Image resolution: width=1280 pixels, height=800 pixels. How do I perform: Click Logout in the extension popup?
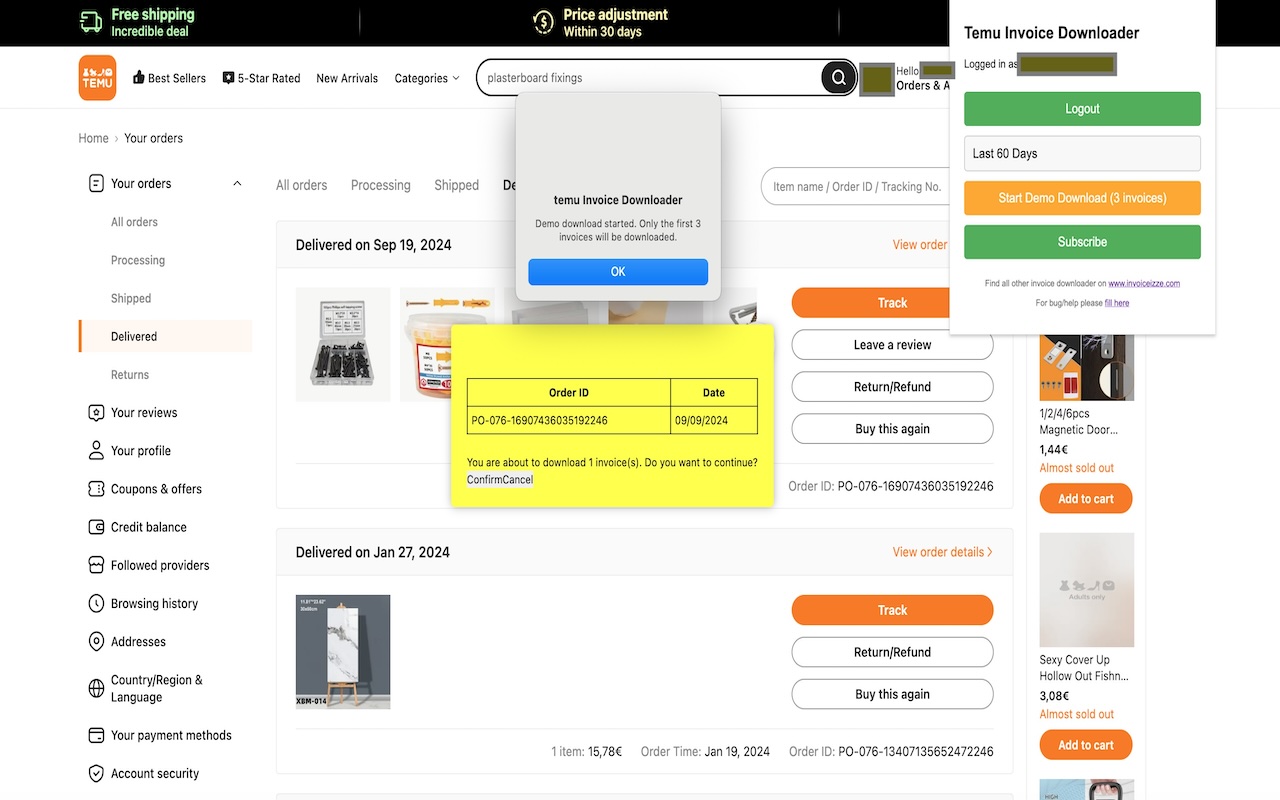[1082, 109]
